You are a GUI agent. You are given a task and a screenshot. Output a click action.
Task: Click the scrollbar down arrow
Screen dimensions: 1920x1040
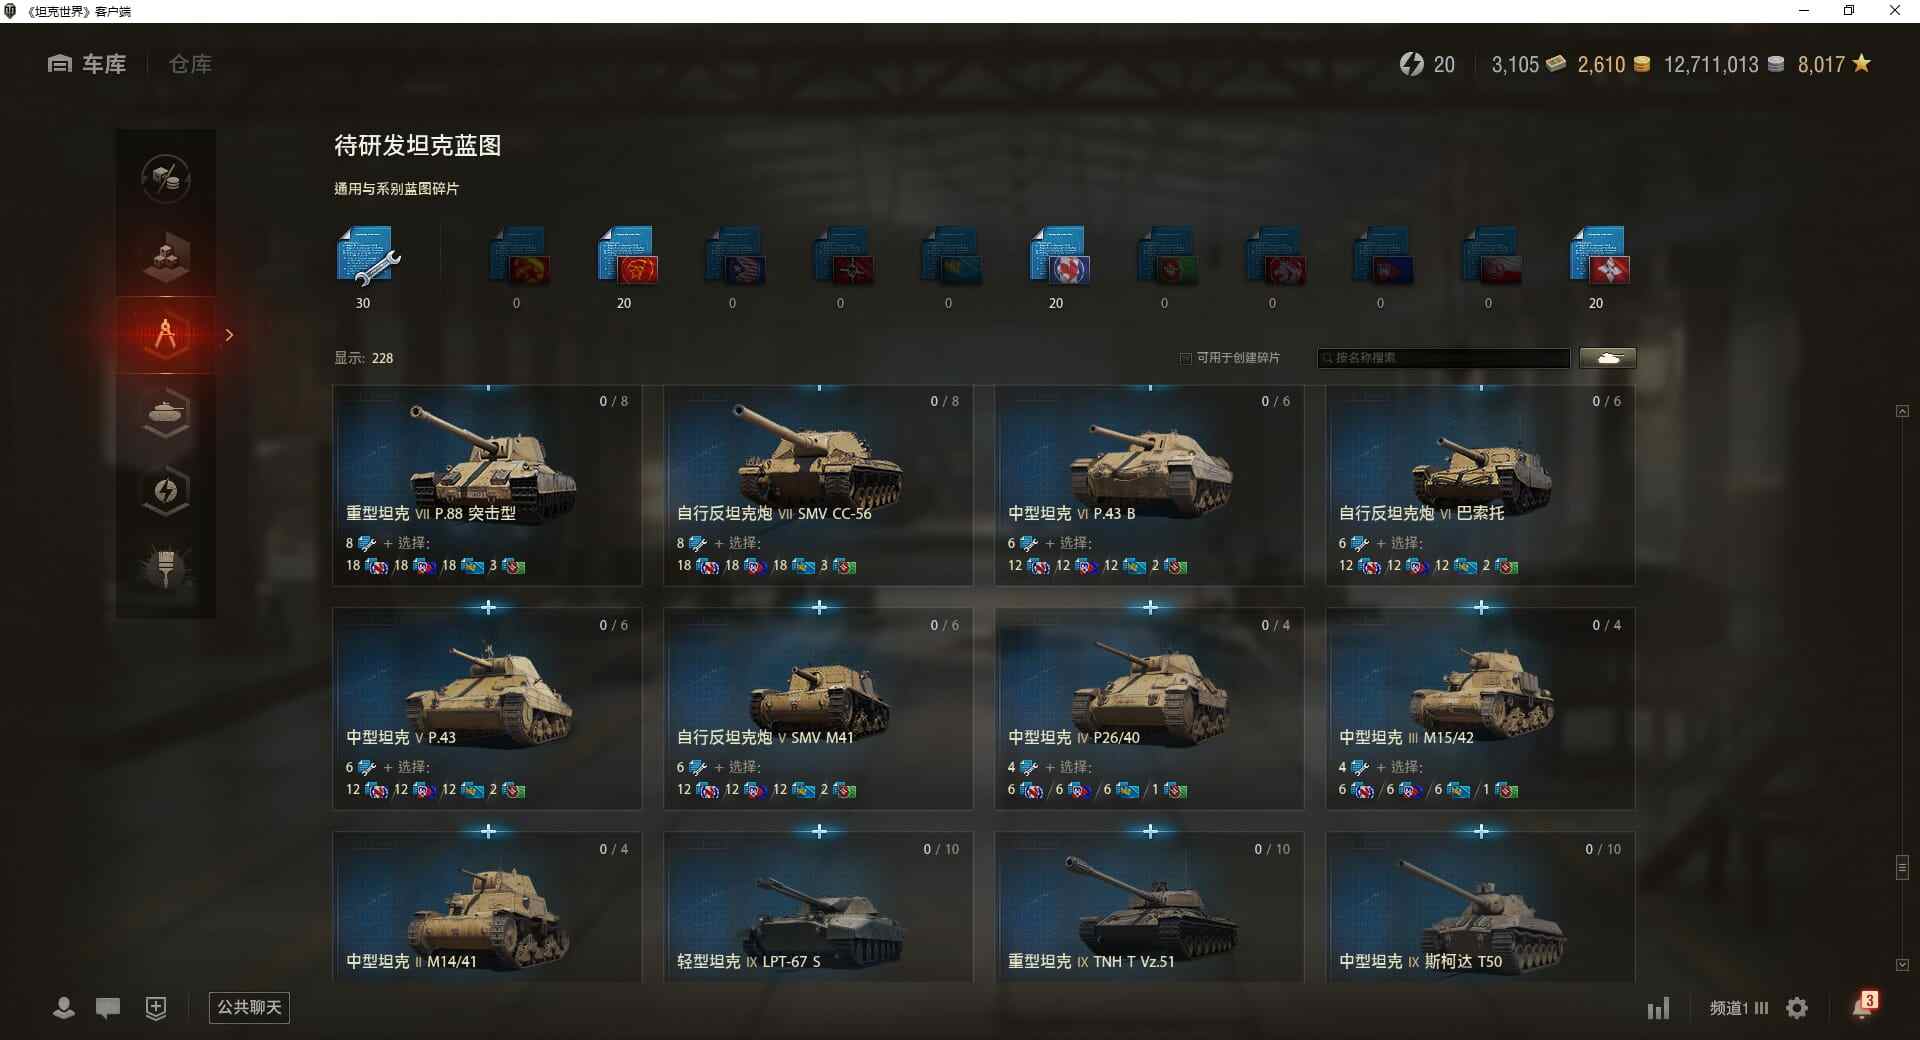pyautogui.click(x=1902, y=965)
